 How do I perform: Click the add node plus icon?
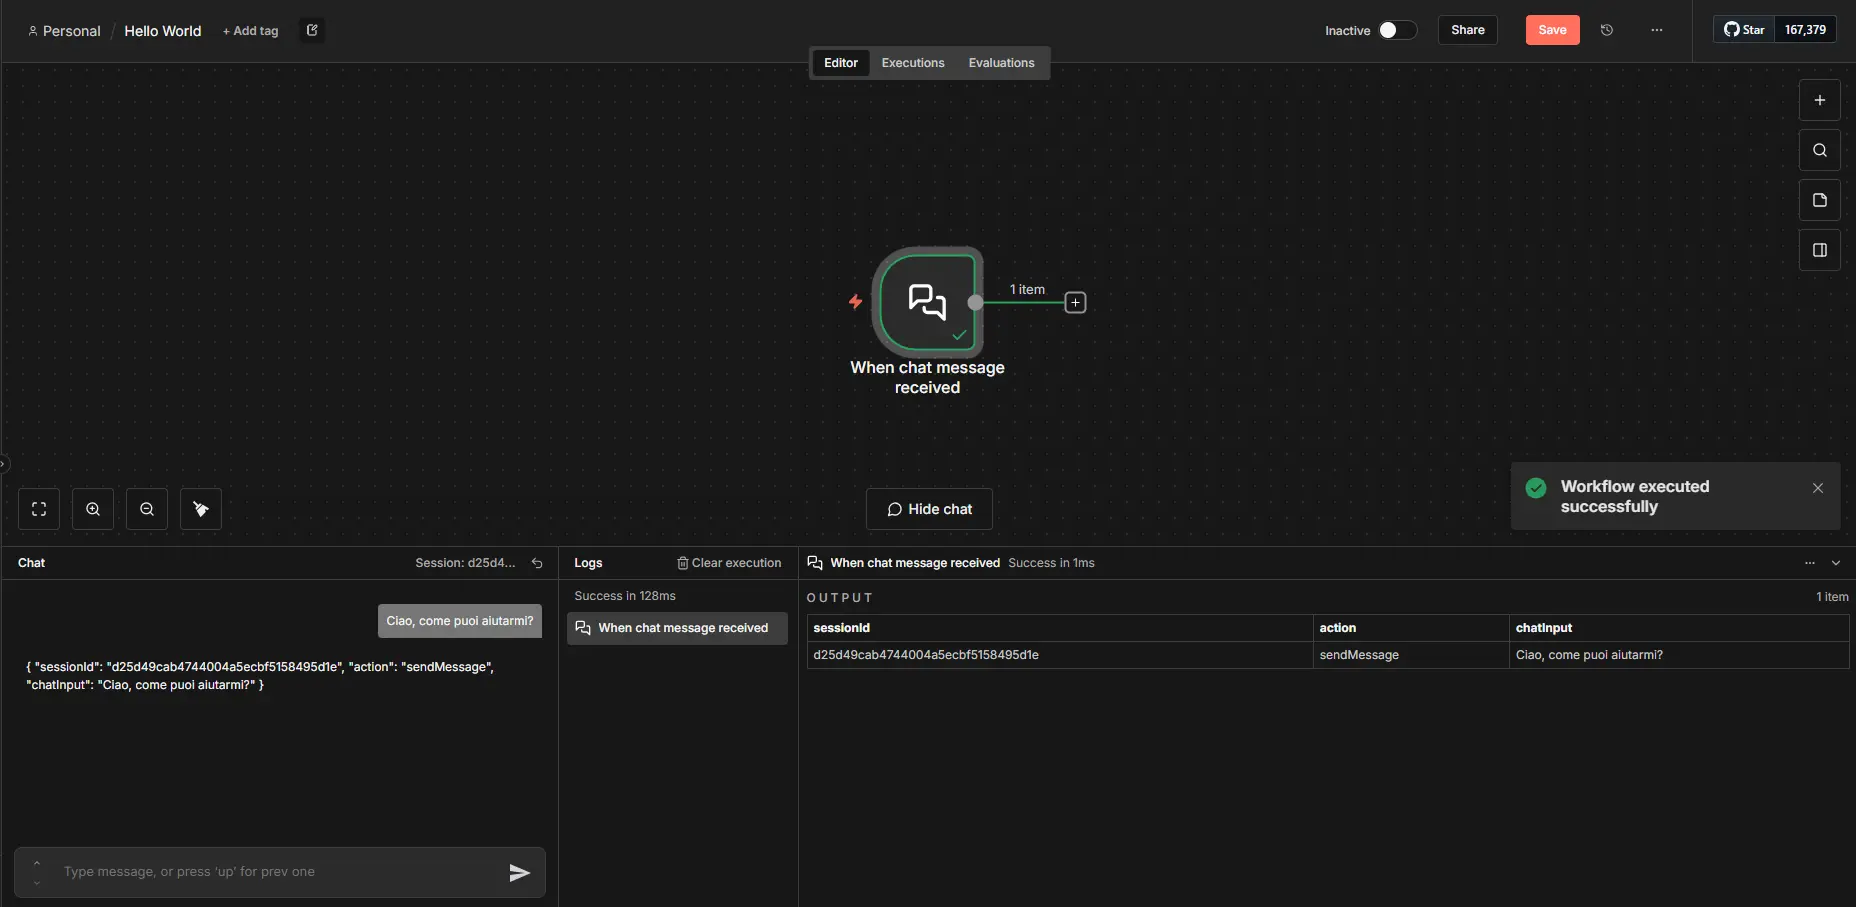pyautogui.click(x=1819, y=100)
